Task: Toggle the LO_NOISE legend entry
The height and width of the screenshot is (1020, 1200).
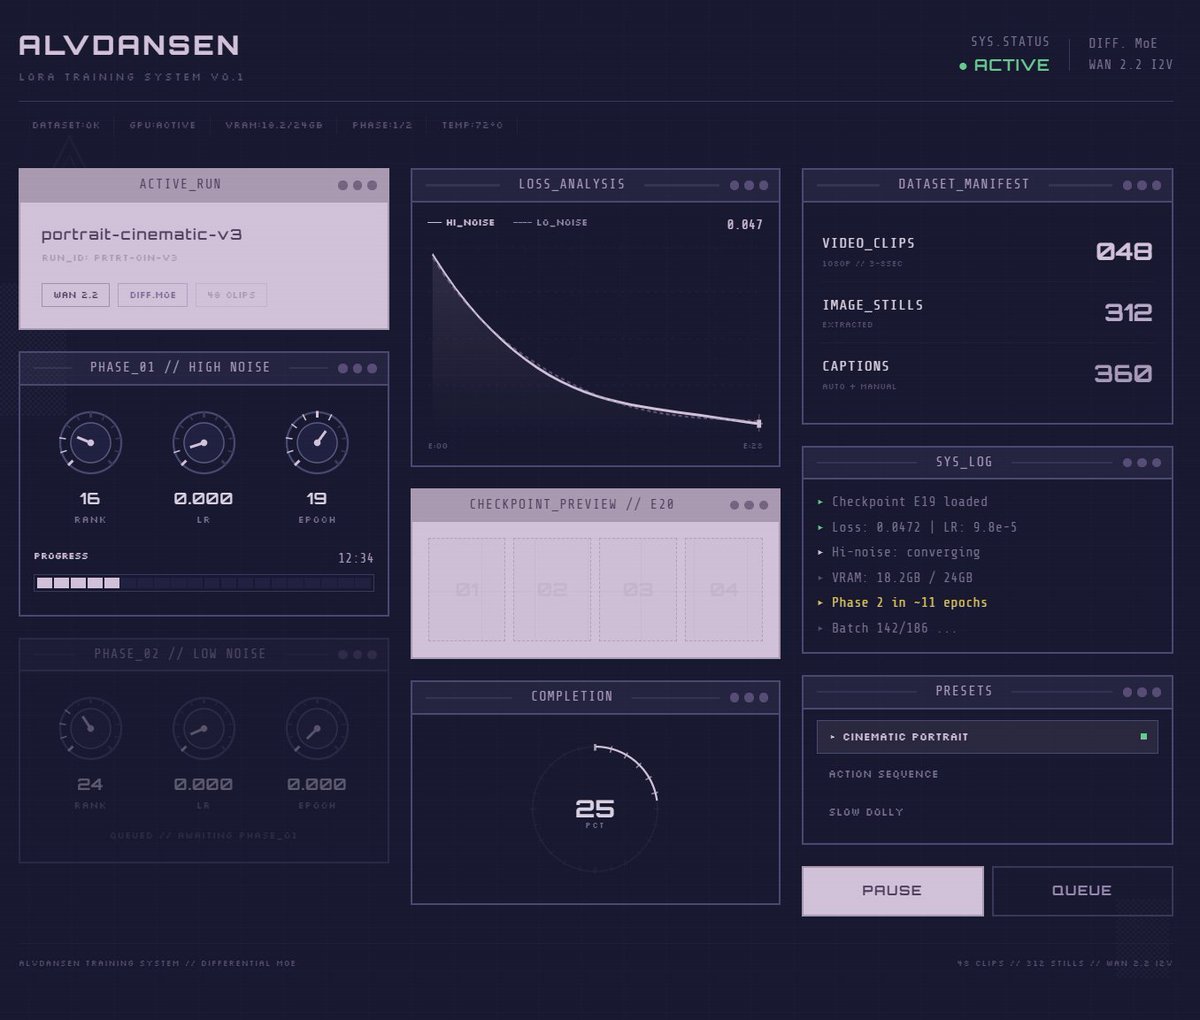Action: [550, 222]
